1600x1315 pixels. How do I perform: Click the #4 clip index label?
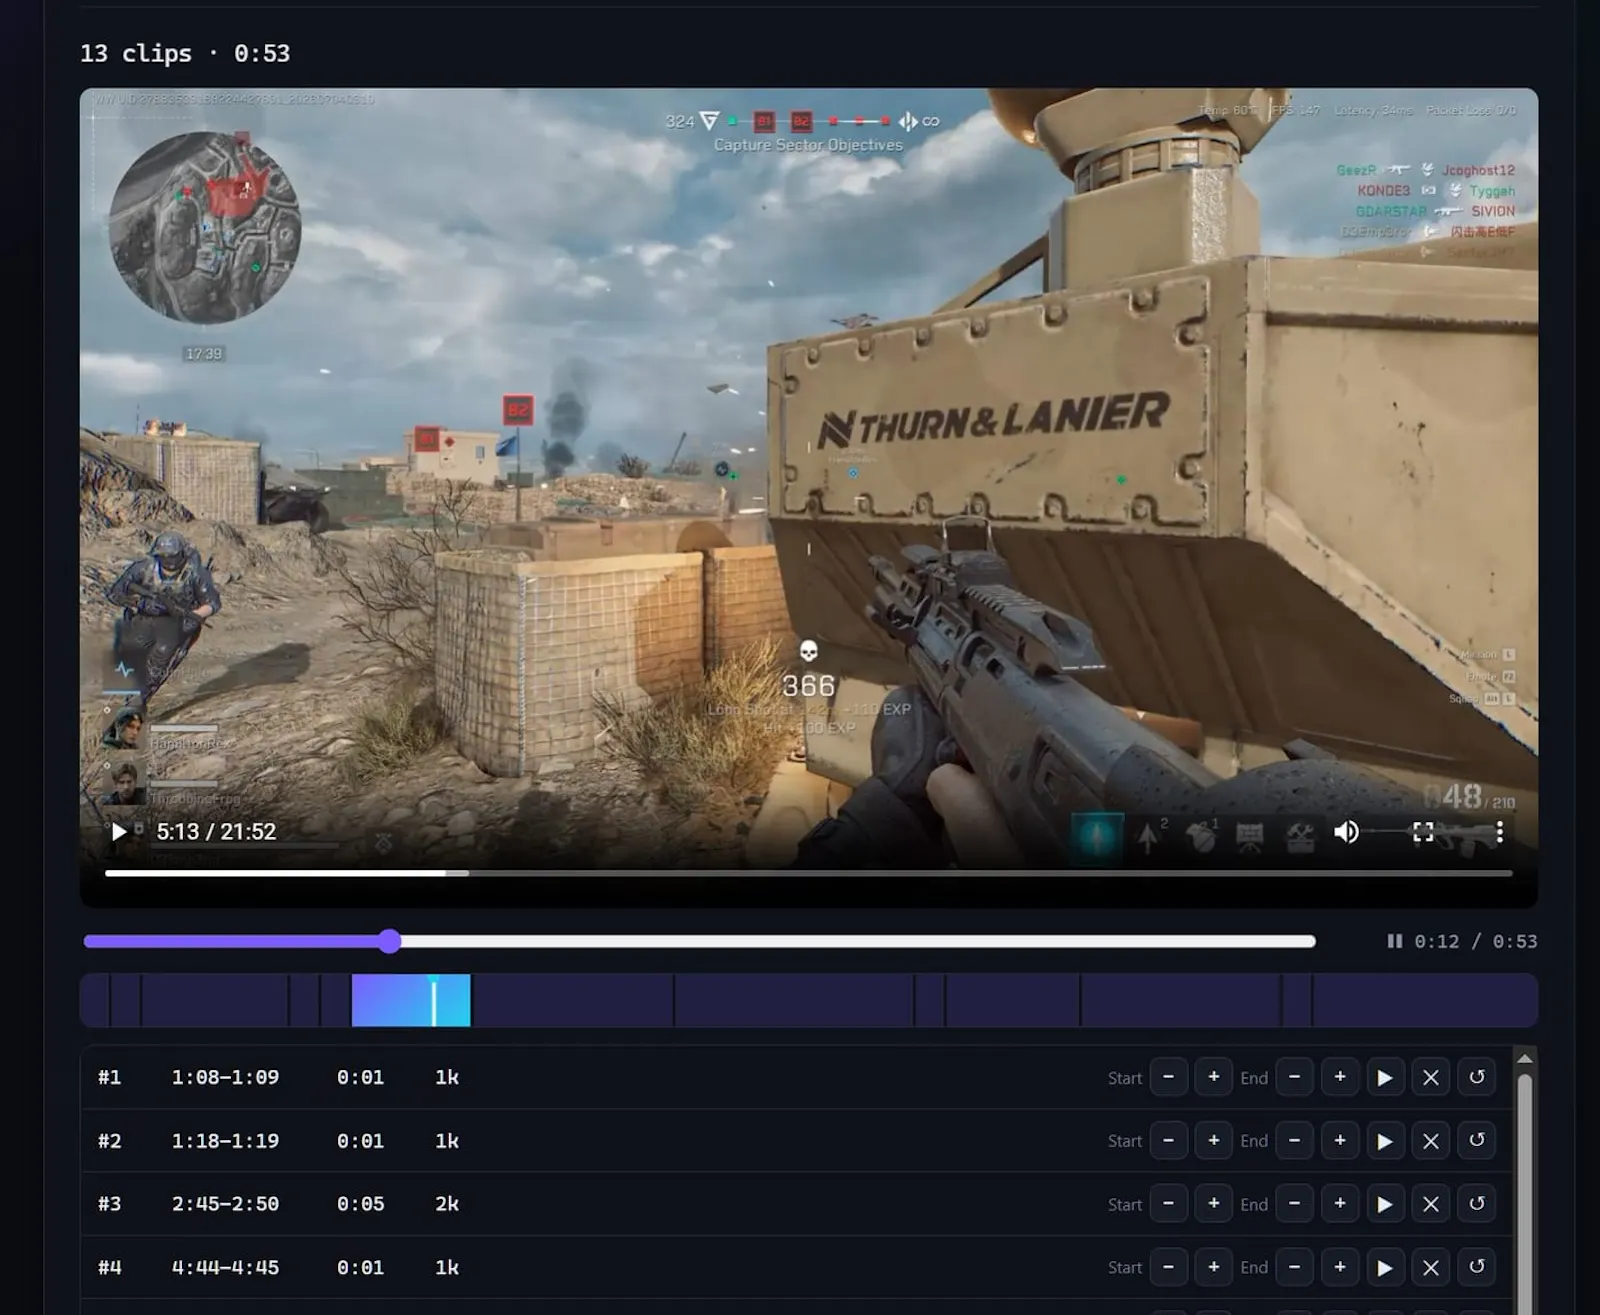pyautogui.click(x=109, y=1267)
